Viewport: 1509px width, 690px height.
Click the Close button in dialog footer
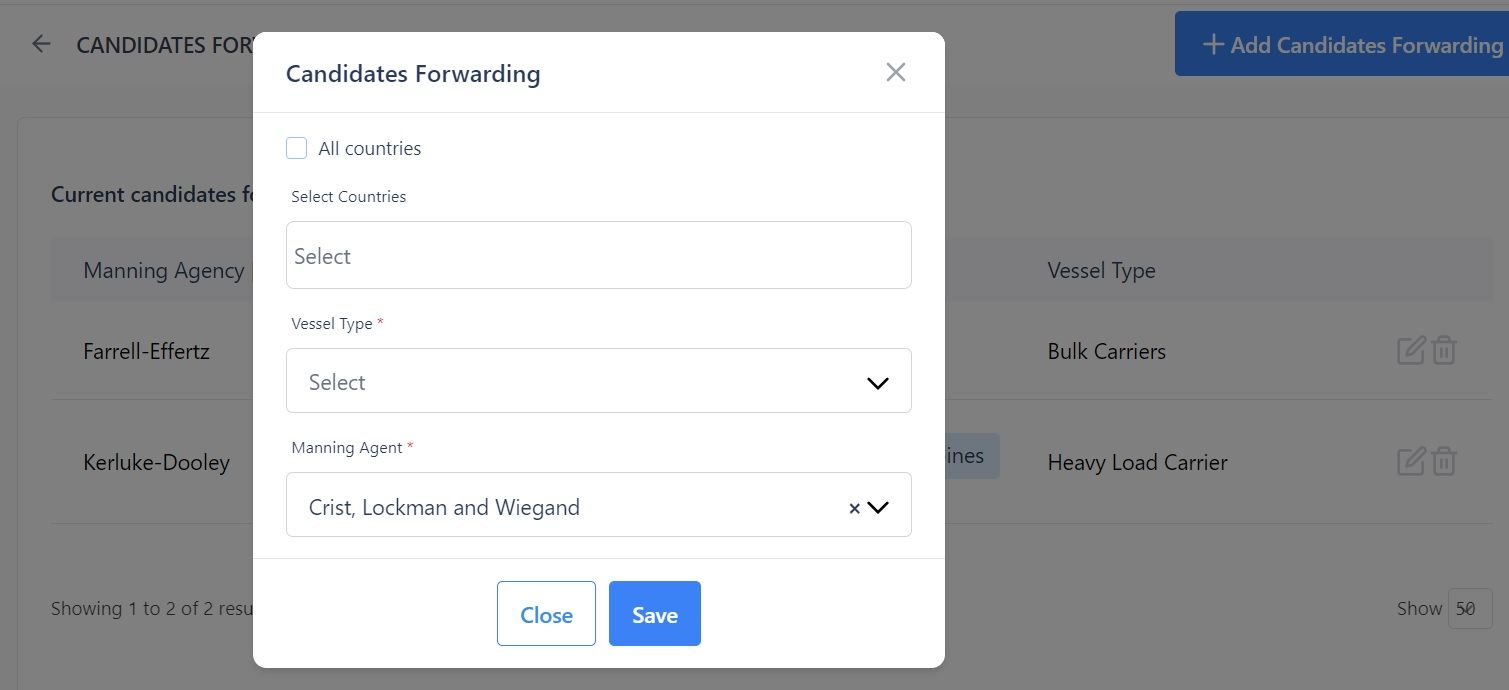pos(546,614)
